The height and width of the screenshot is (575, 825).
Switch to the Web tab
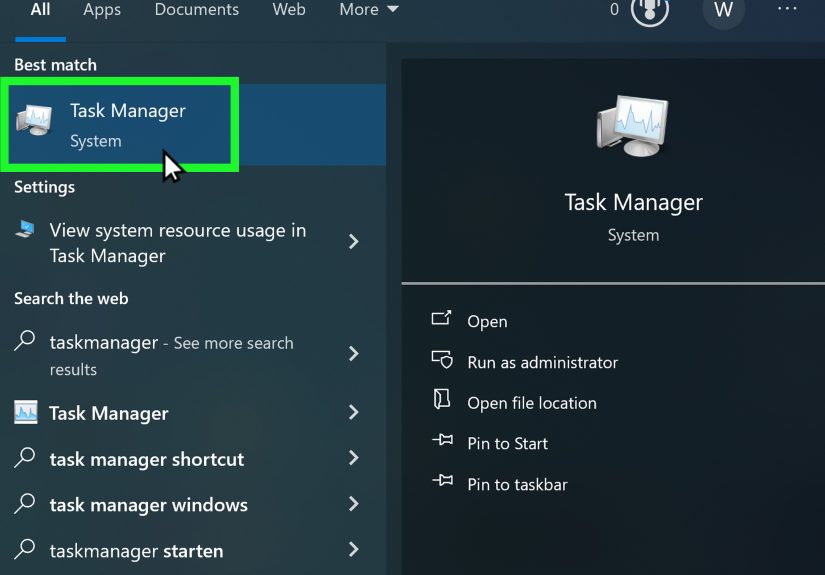click(289, 9)
